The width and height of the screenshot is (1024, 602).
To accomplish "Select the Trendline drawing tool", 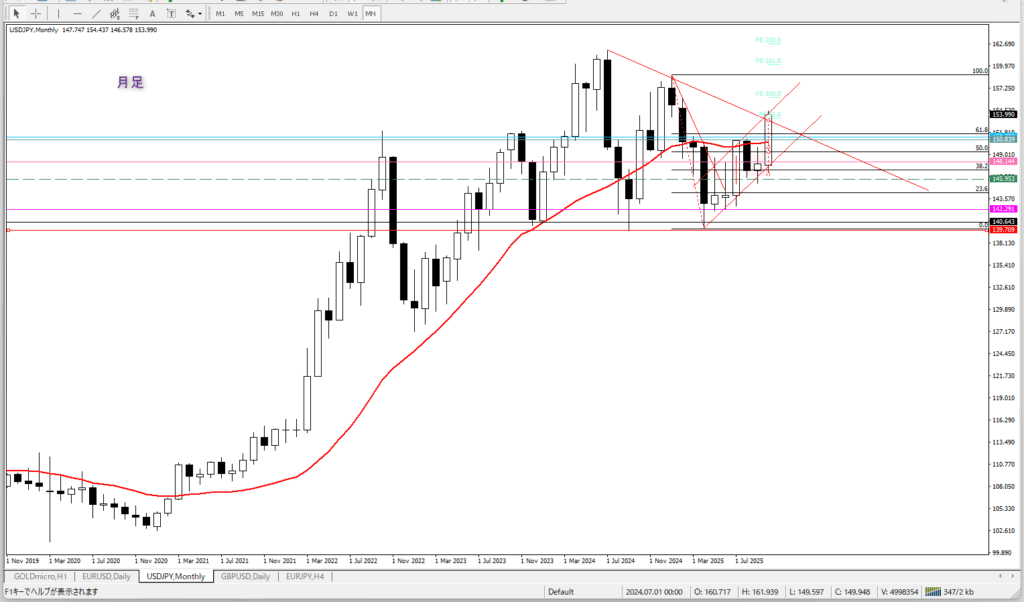I will (x=98, y=13).
